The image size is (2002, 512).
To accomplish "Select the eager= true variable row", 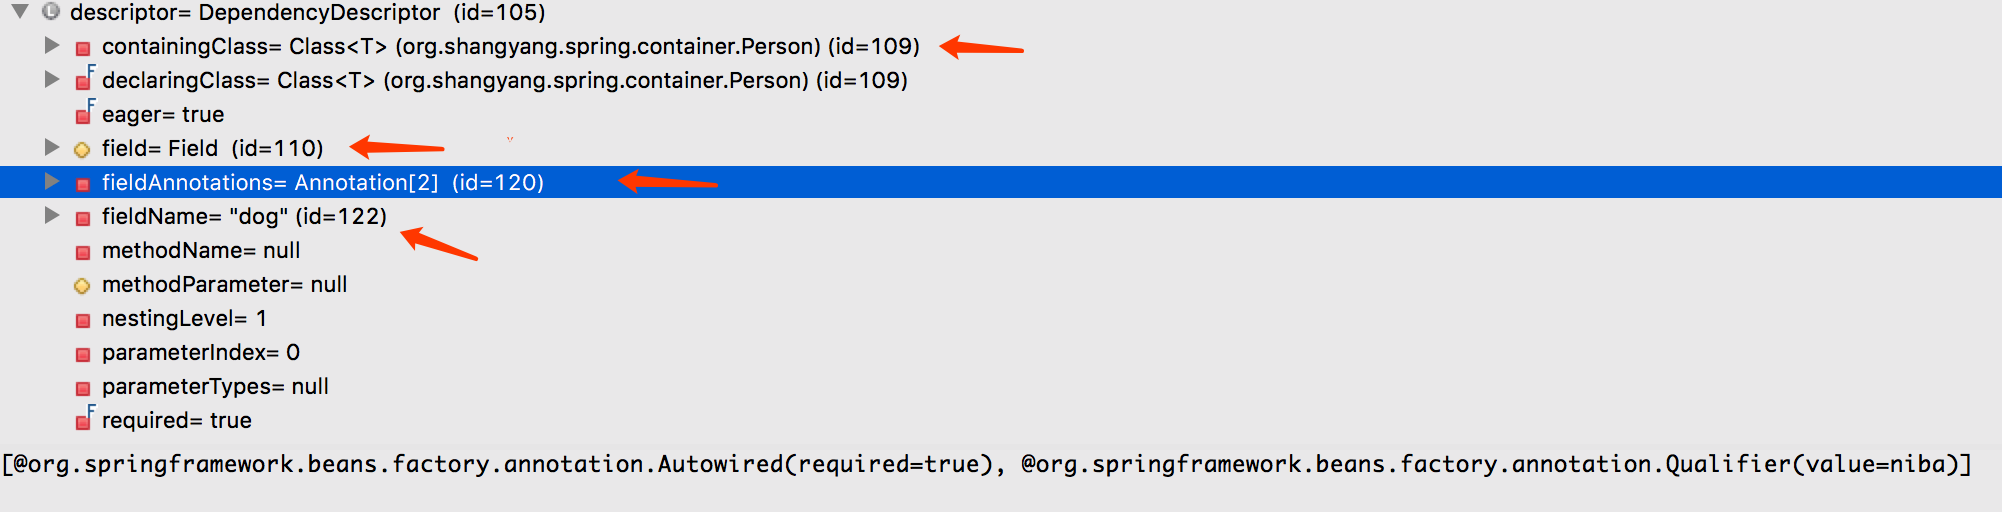I will (163, 114).
